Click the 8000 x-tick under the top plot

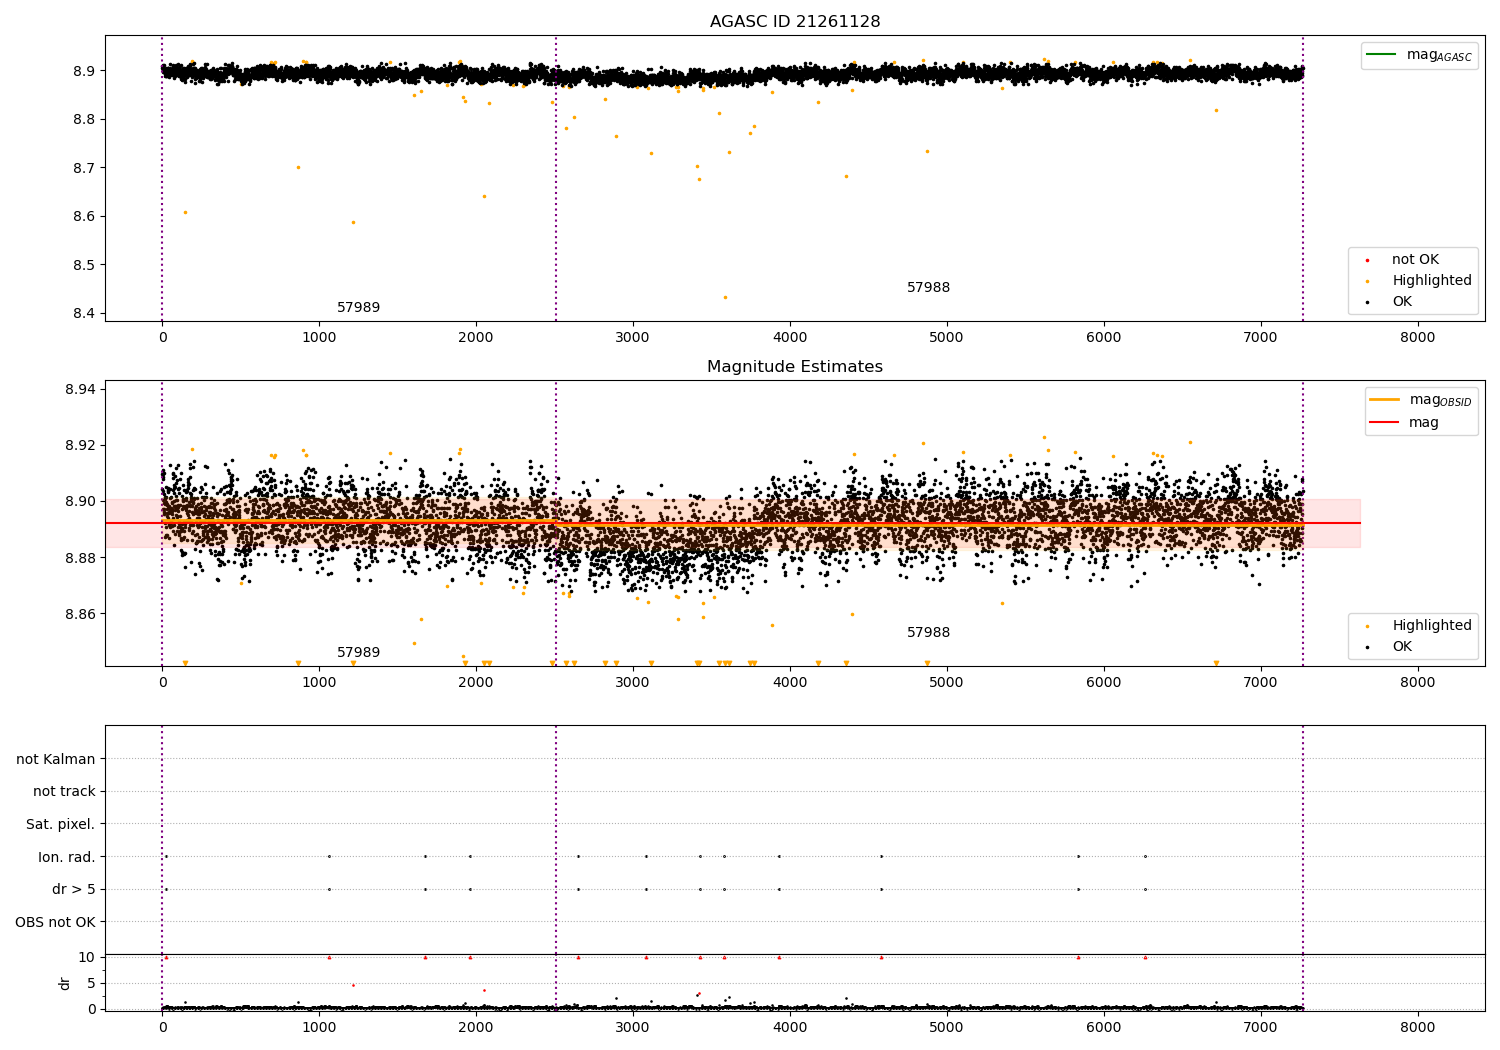coord(1418,338)
